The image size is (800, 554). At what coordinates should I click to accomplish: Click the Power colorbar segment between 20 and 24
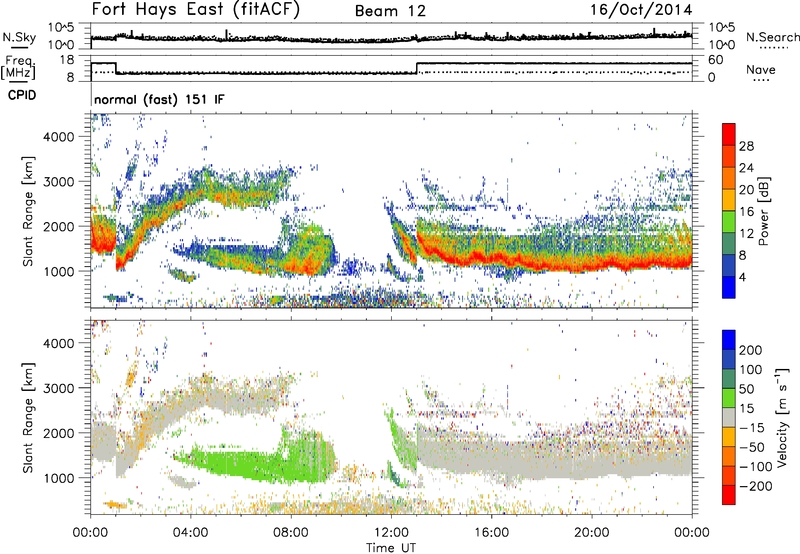729,178
